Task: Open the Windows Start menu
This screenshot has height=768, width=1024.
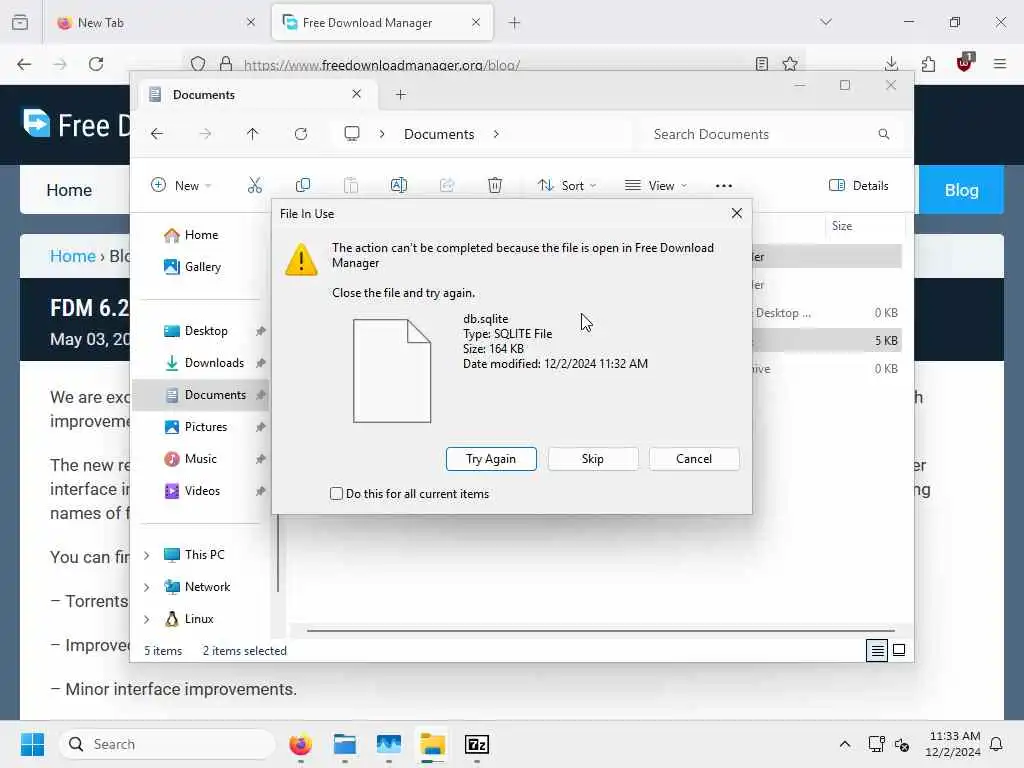Action: tap(32, 744)
